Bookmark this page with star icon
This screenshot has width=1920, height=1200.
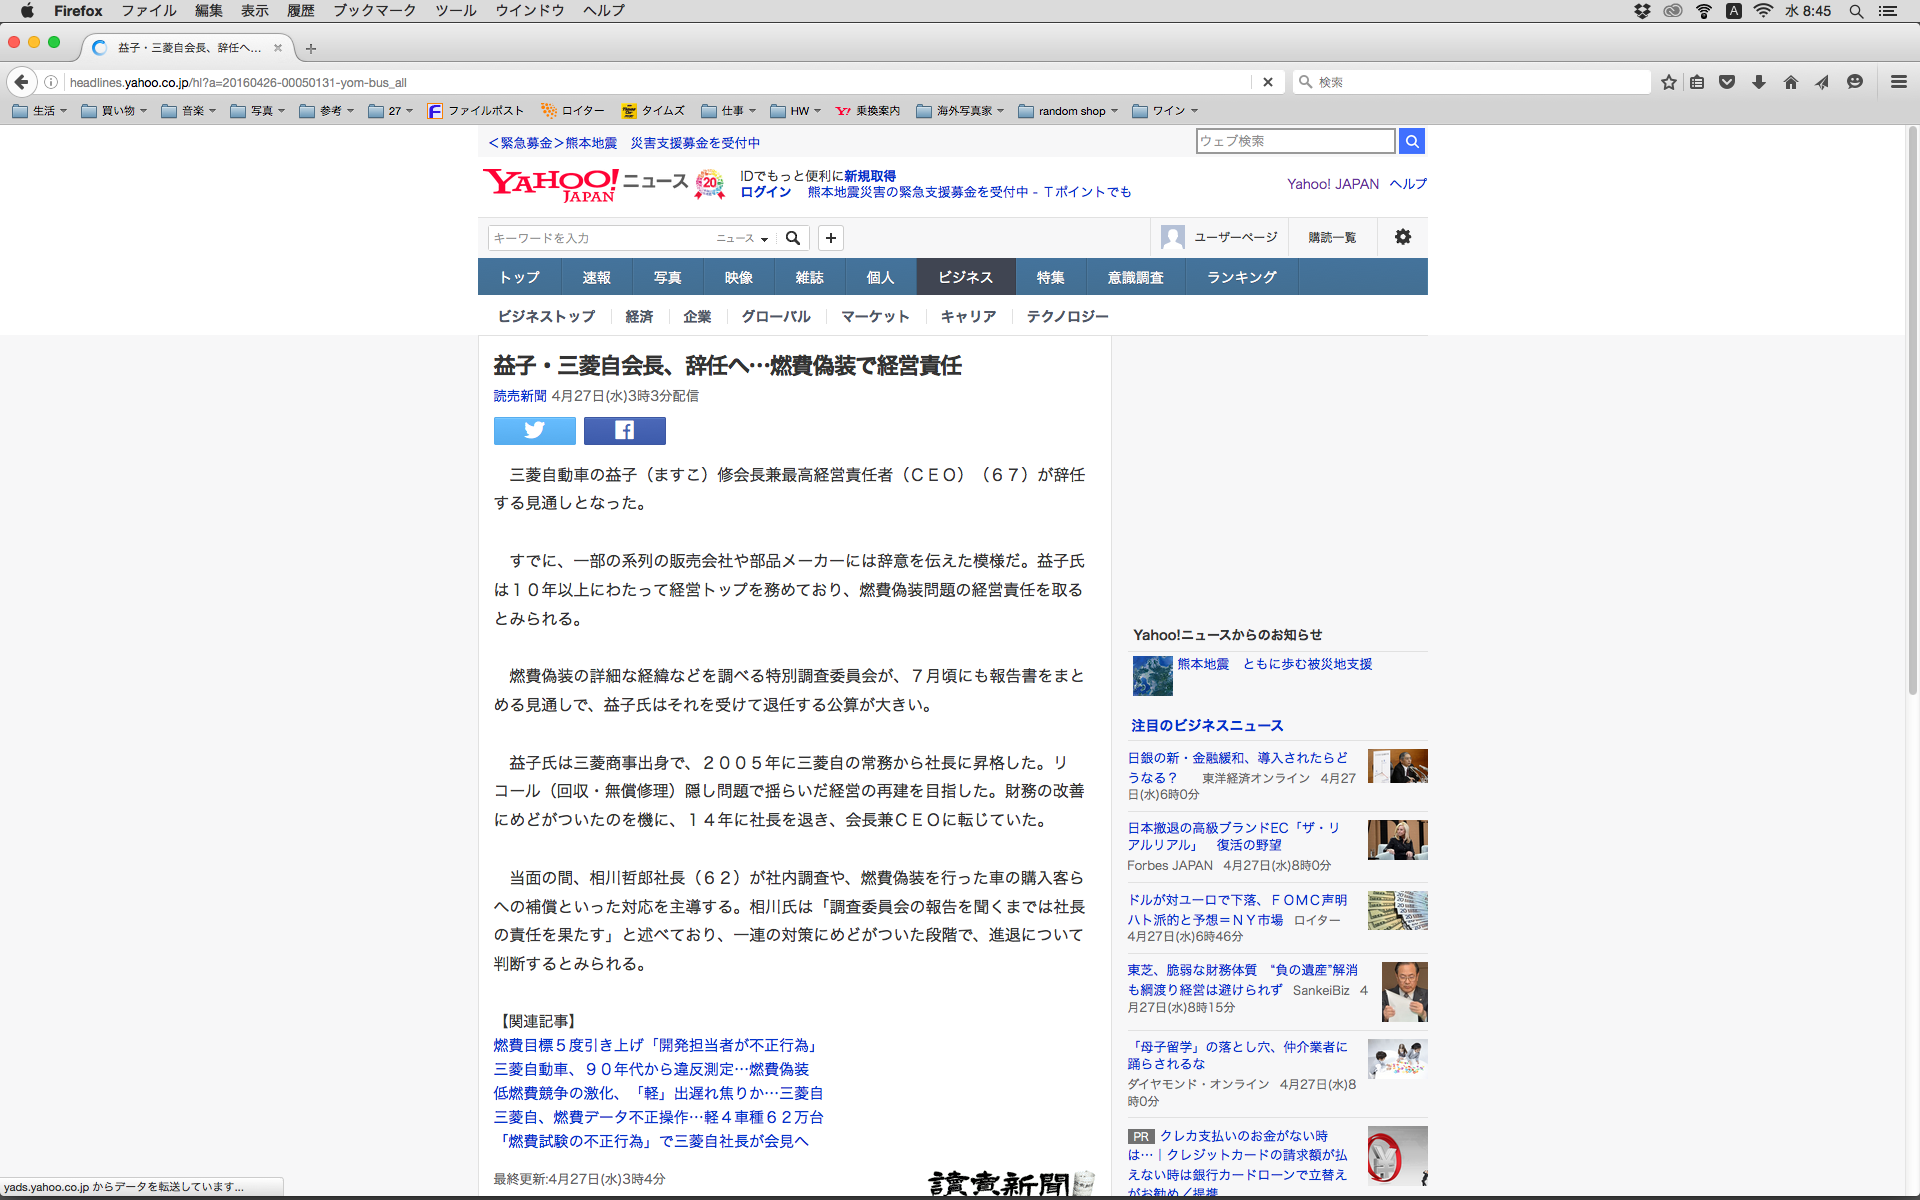tap(1668, 82)
